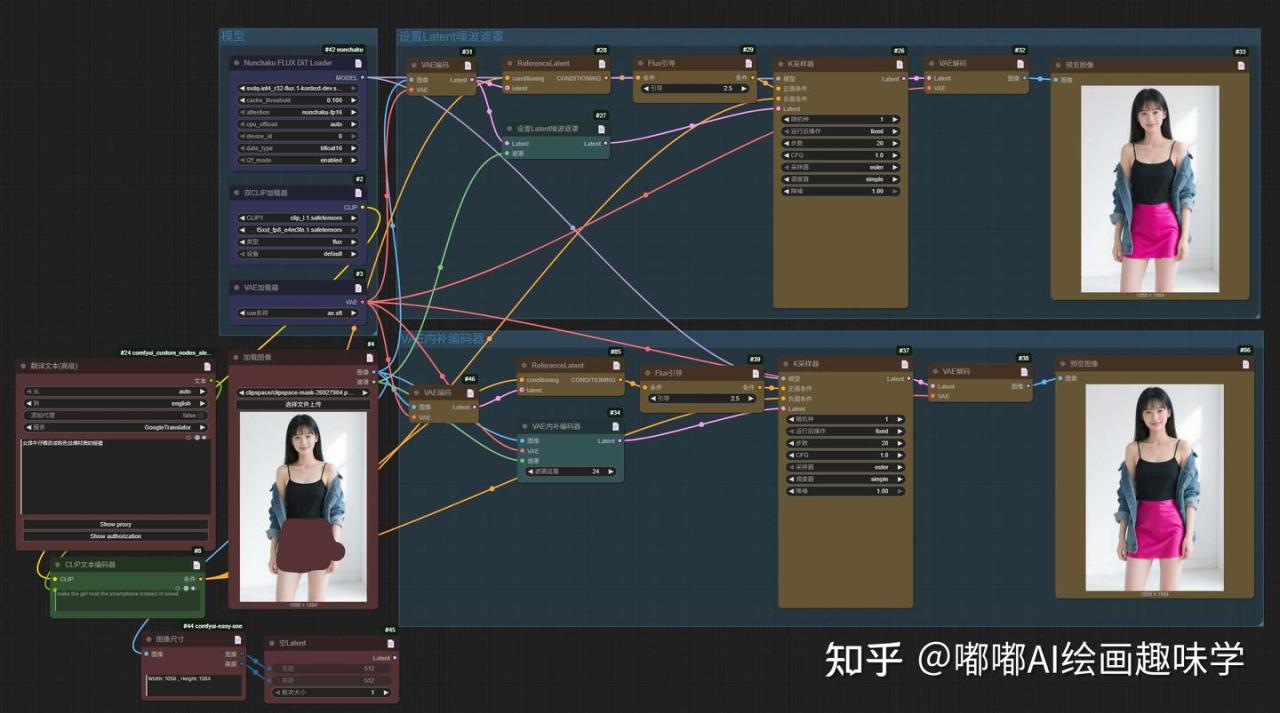The width and height of the screenshot is (1280, 713).
Task: Open t5xxl_fp8_e4m3fn safetensors dropdown
Action: (300, 230)
